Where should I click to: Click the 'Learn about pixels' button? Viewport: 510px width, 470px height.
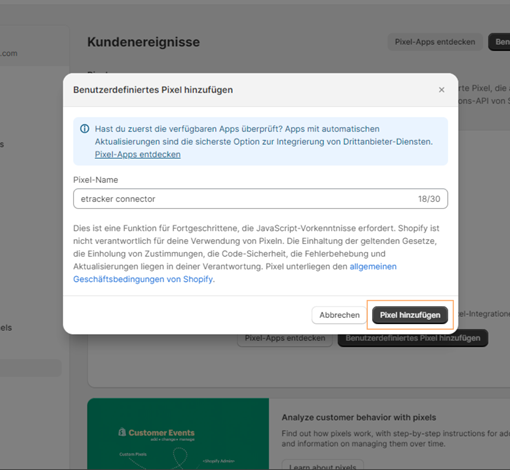(323, 466)
